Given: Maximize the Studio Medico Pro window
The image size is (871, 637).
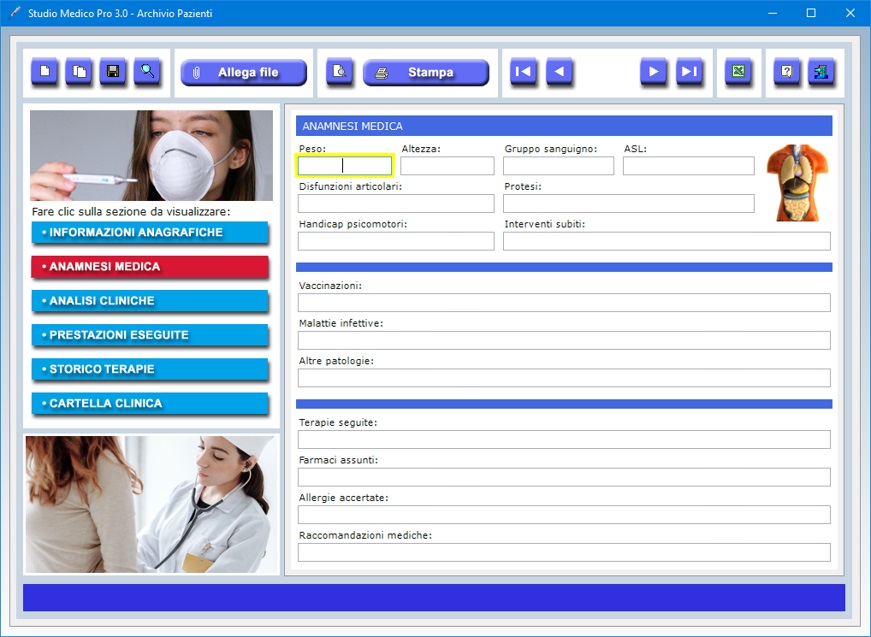Looking at the screenshot, I should pos(811,13).
